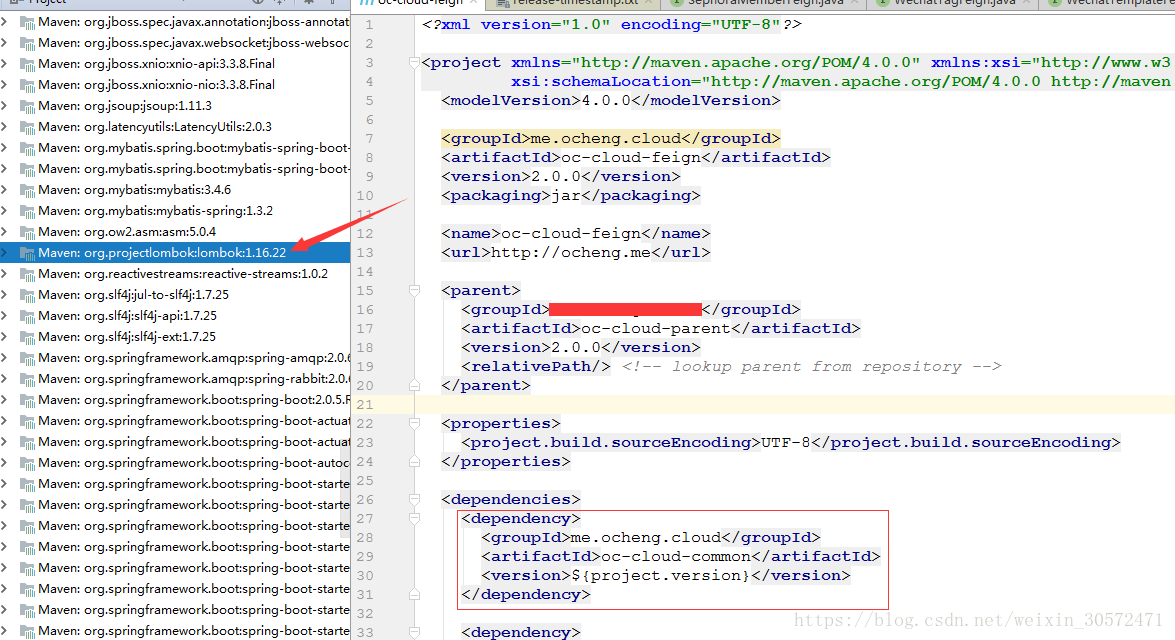The height and width of the screenshot is (640, 1175).
Task: Click library icon for spring-amqp entry
Action: [x=28, y=358]
